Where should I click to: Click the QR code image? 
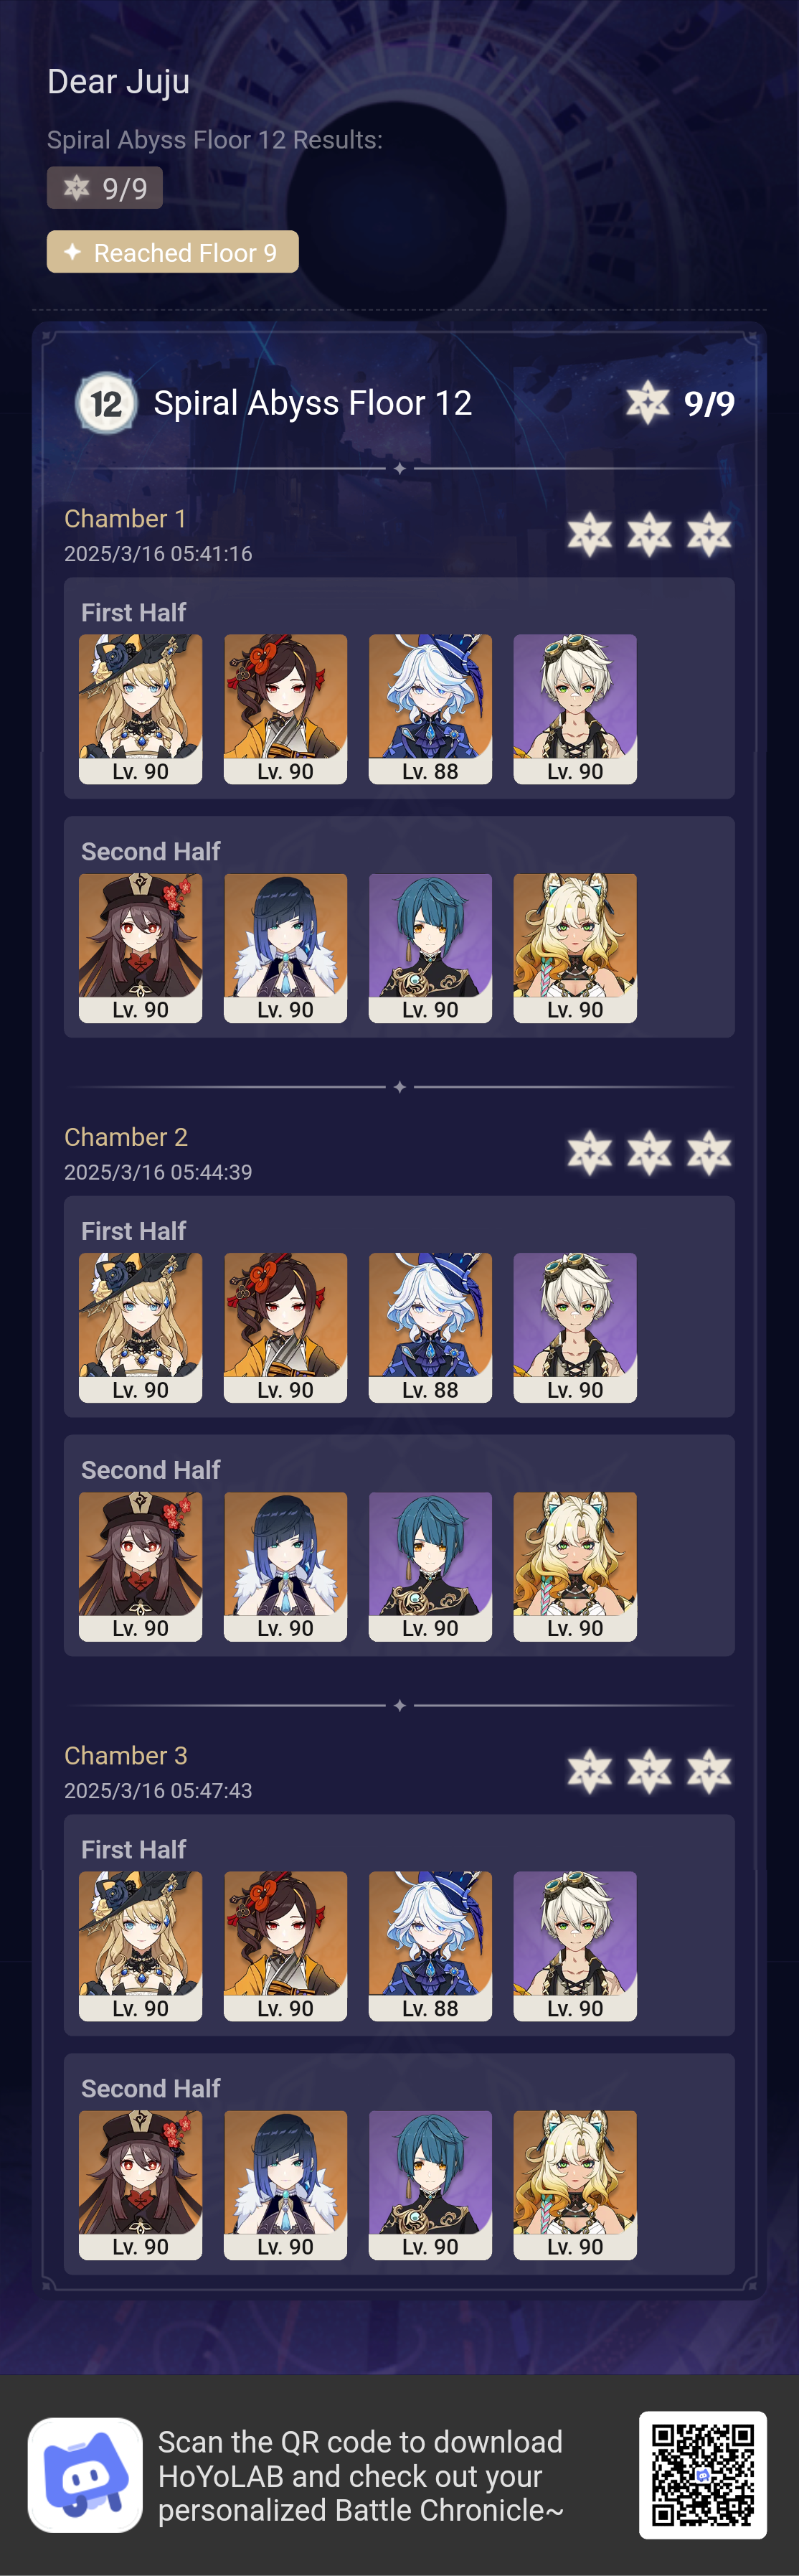[x=703, y=2475]
